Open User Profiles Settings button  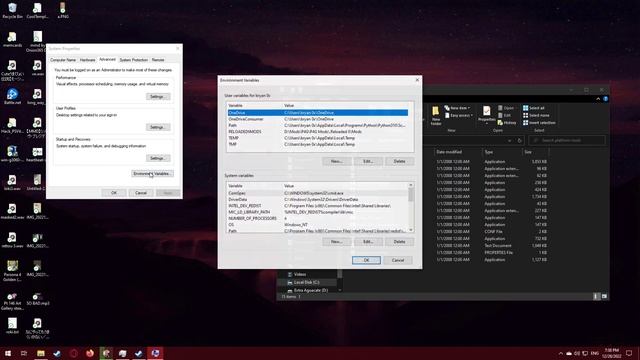(158, 127)
